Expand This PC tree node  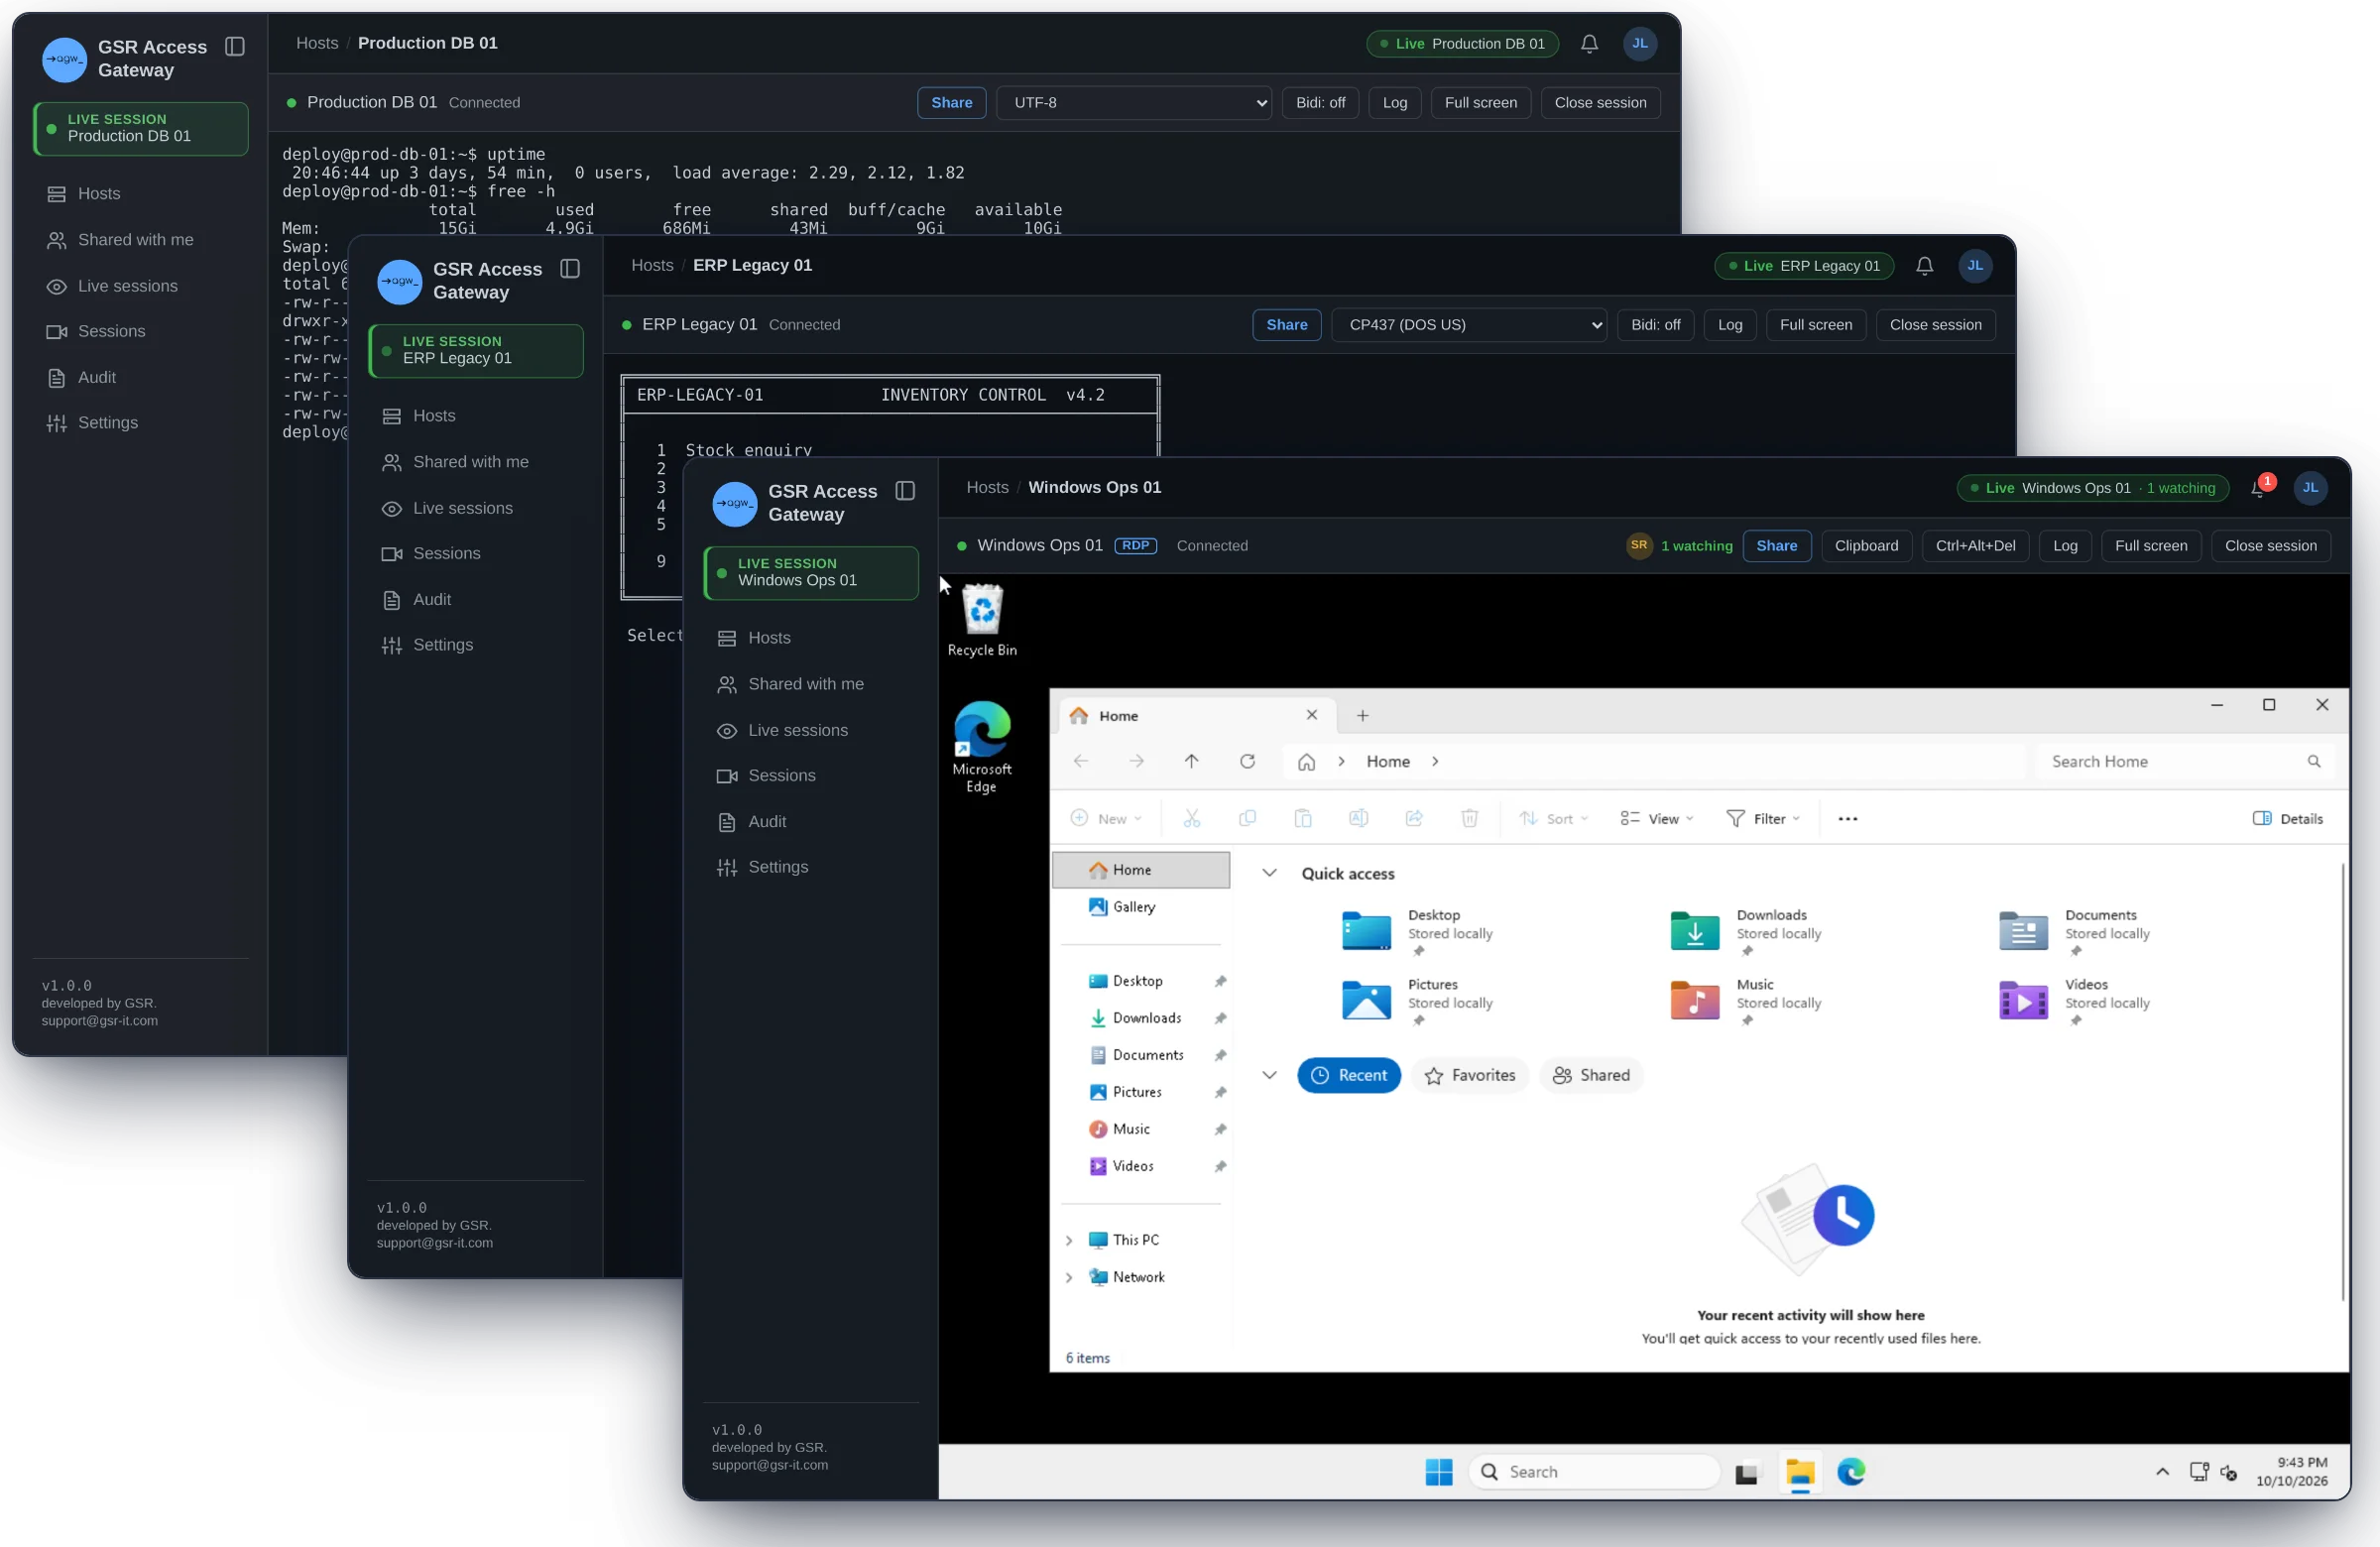[x=1069, y=1241]
